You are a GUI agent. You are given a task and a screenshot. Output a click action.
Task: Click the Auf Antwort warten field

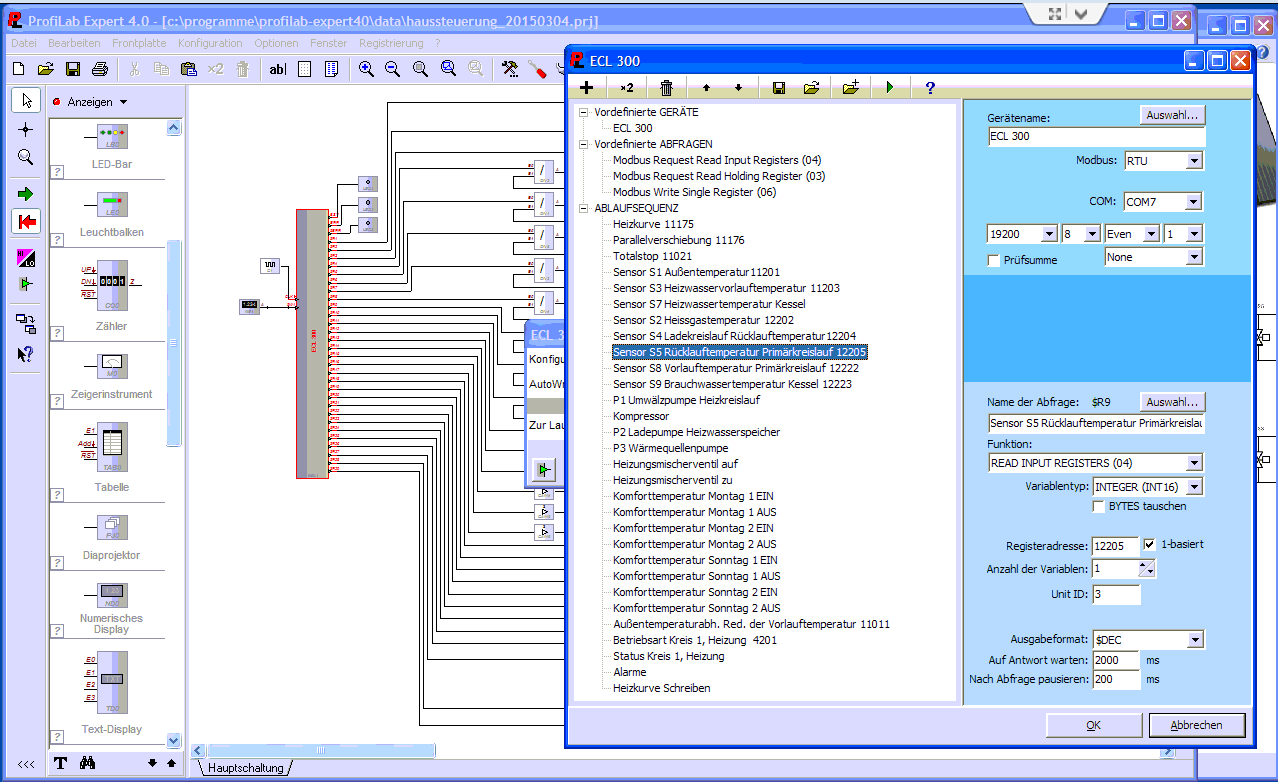coord(1115,660)
